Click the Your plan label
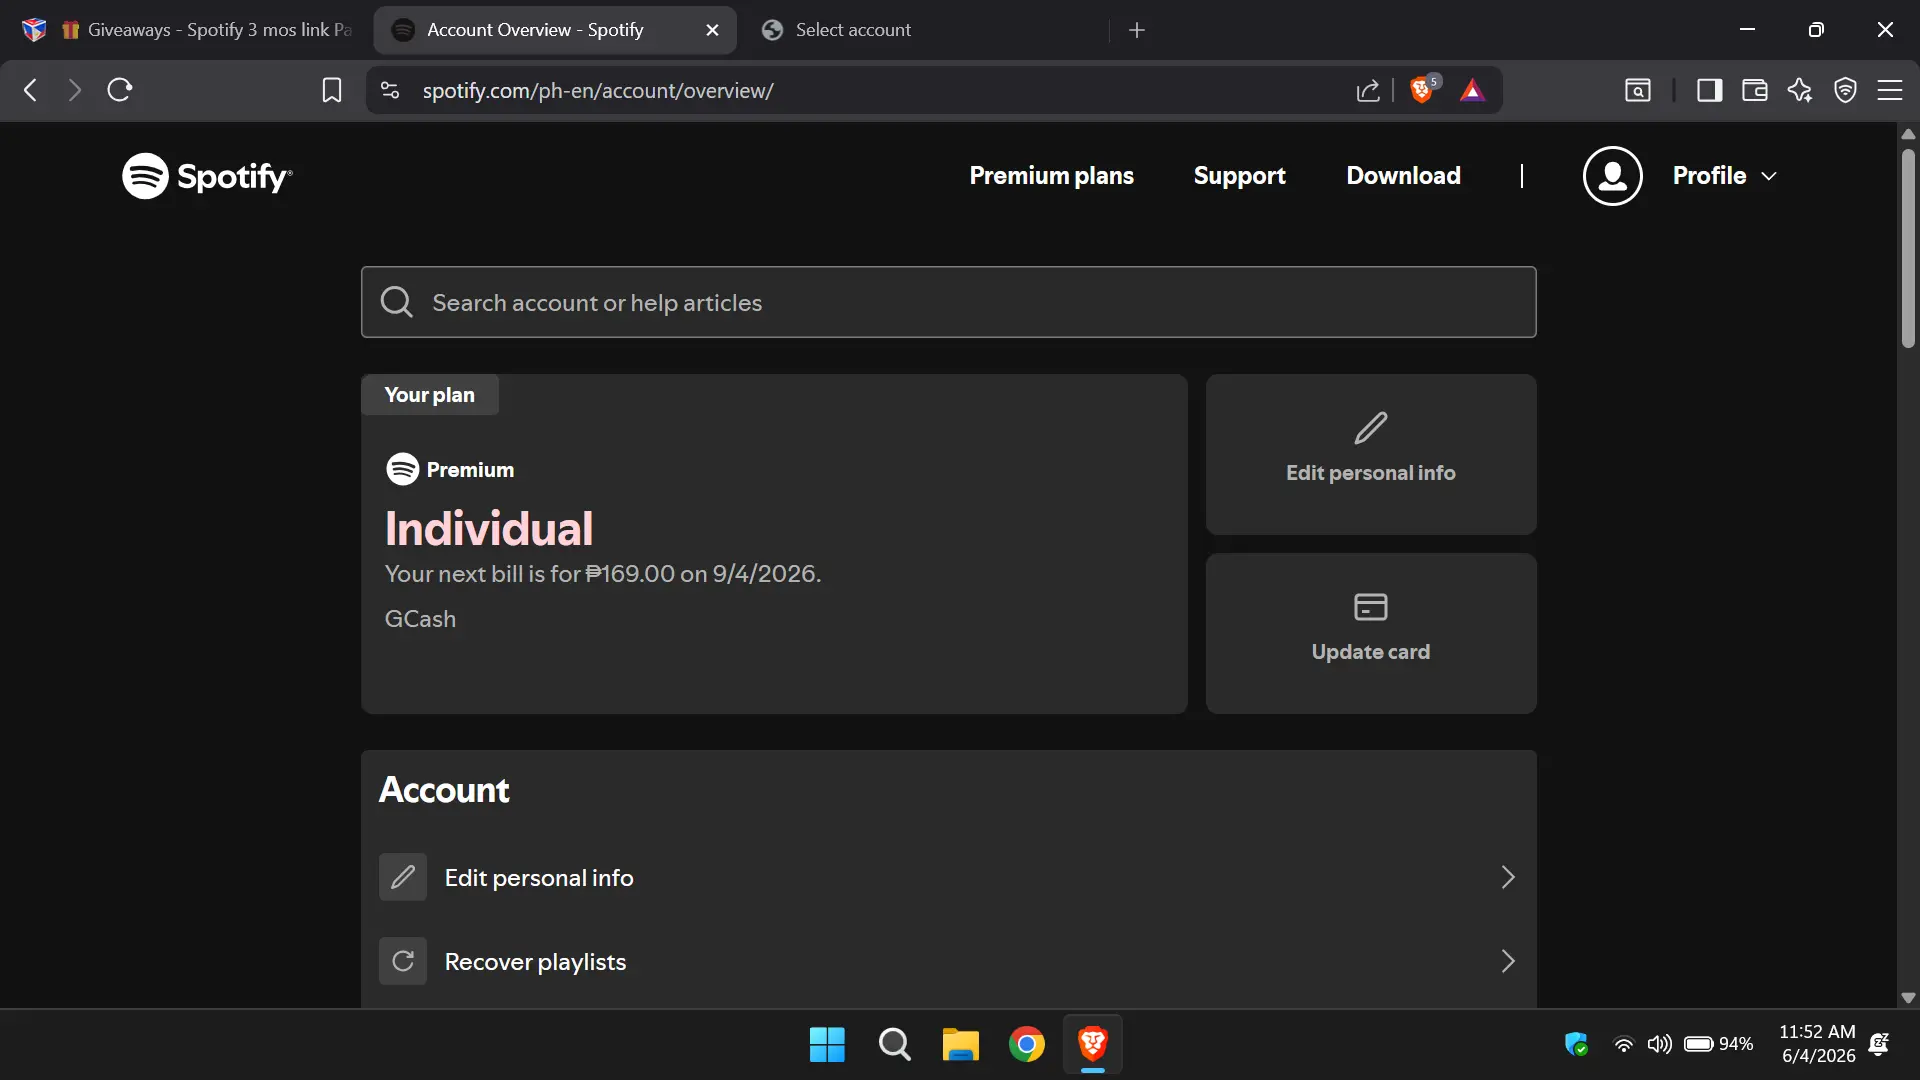Viewport: 1920px width, 1080px height. coord(429,395)
